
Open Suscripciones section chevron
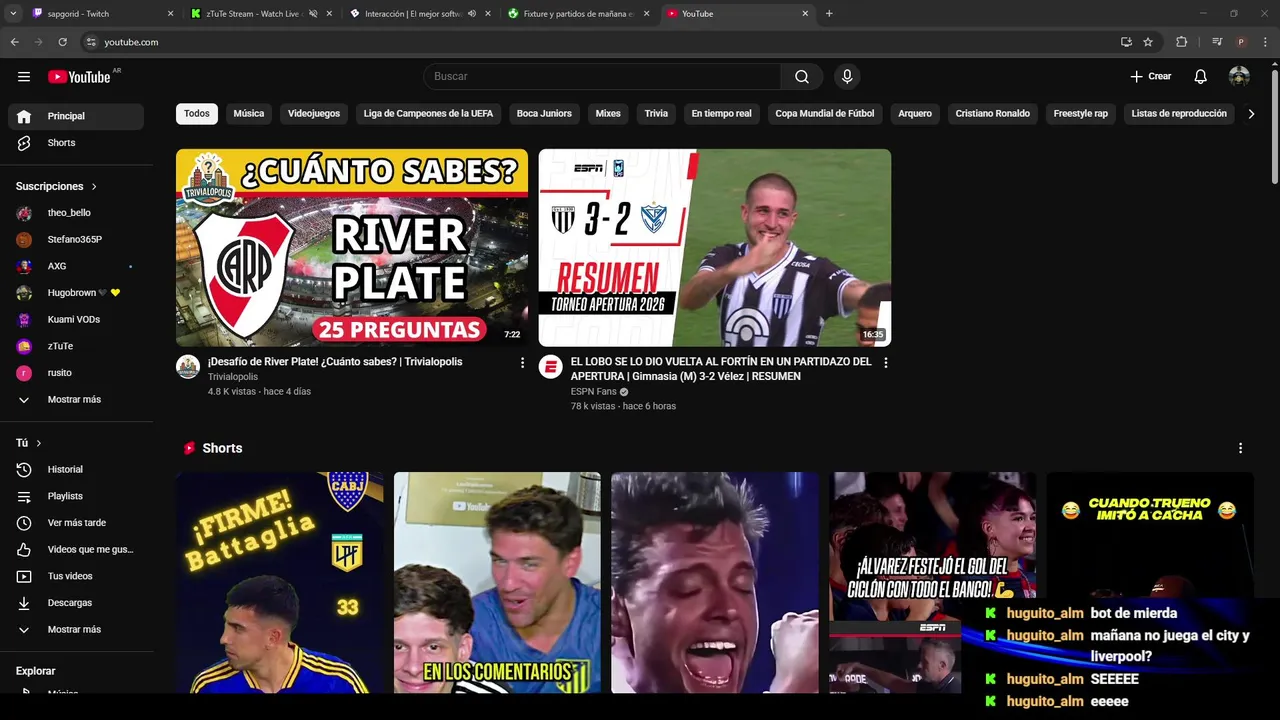pyautogui.click(x=94, y=187)
